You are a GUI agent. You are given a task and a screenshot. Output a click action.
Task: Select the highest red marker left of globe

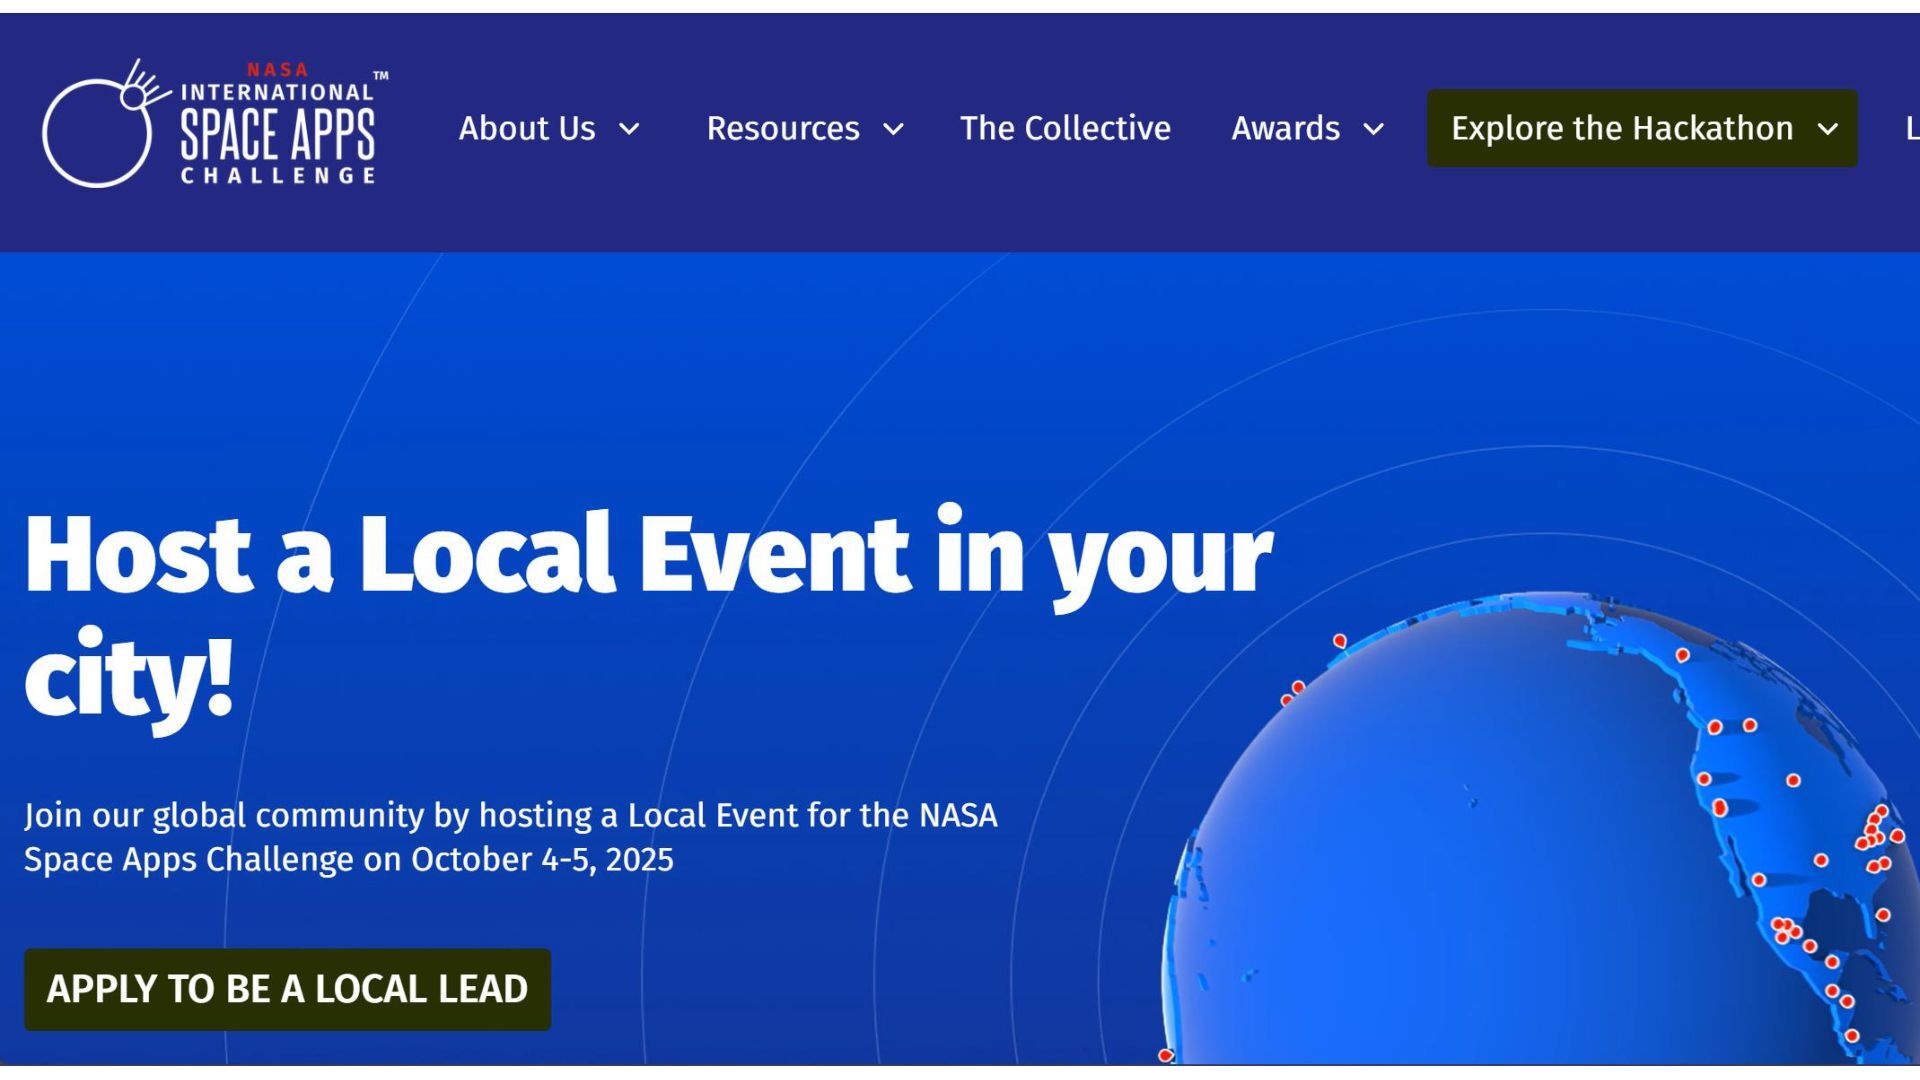point(1339,640)
